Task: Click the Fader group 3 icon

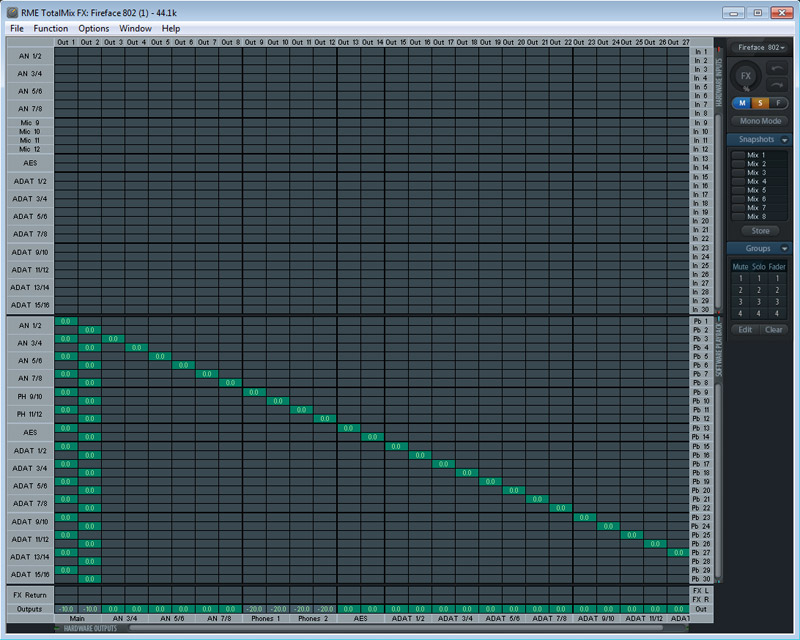Action: click(x=777, y=300)
